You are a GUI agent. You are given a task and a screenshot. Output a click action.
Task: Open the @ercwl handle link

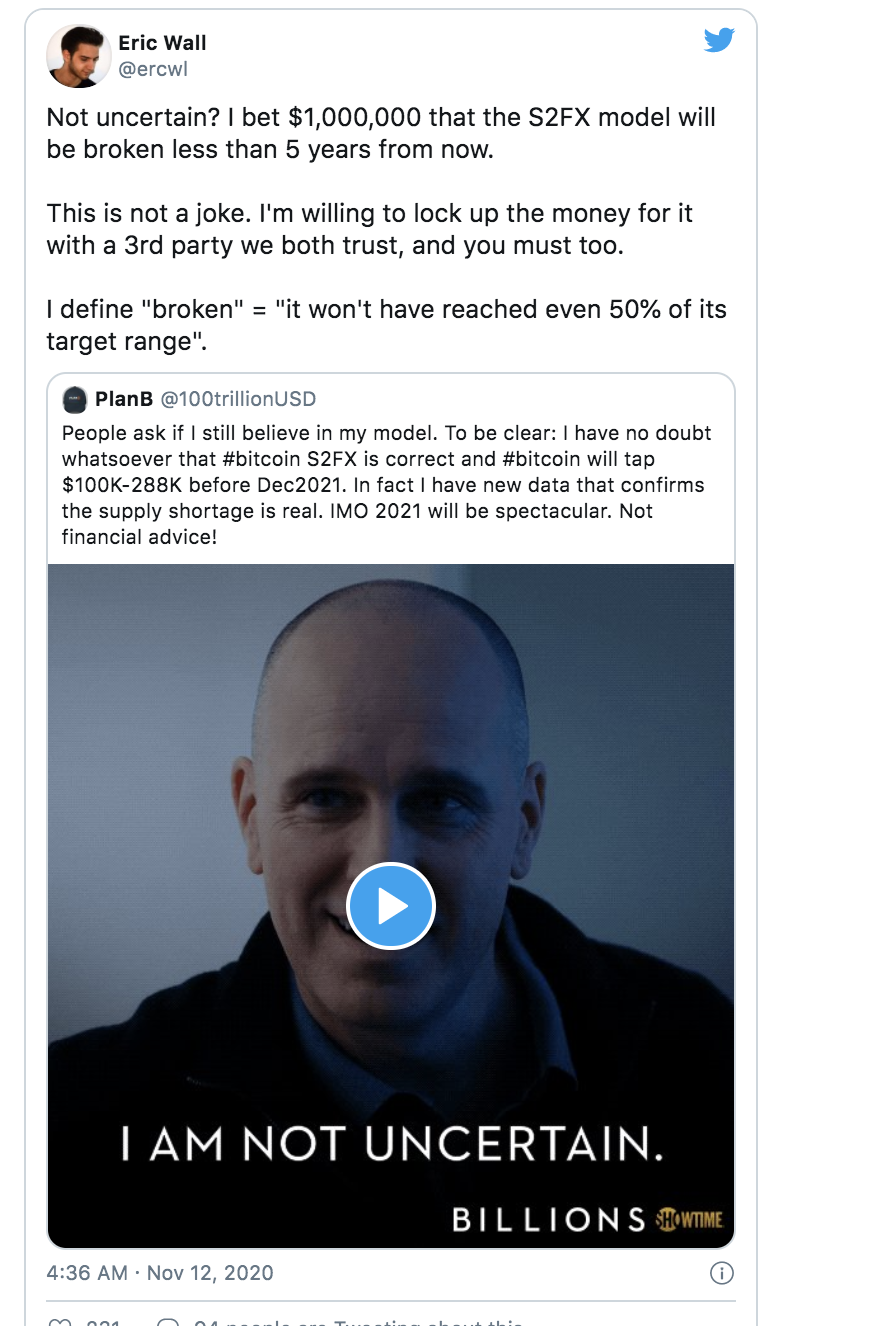point(153,70)
